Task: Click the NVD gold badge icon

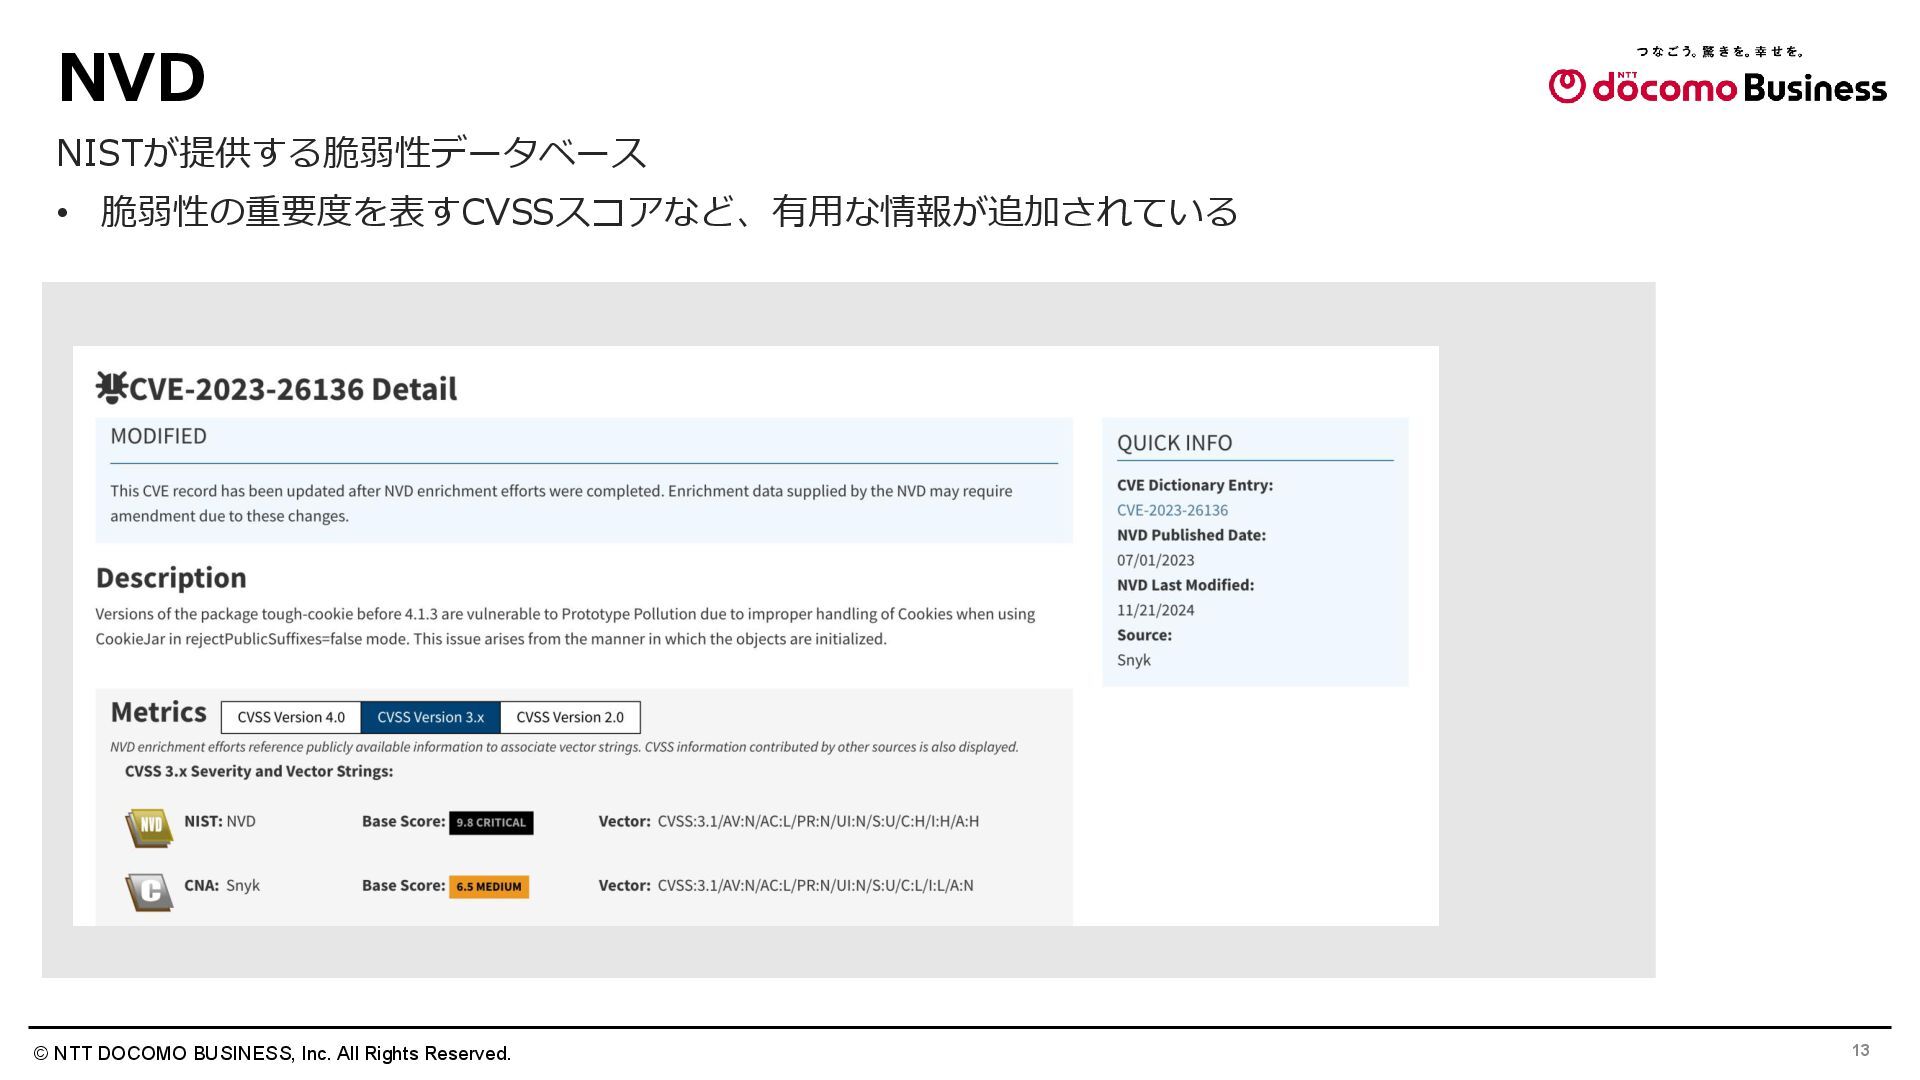Action: coord(148,827)
